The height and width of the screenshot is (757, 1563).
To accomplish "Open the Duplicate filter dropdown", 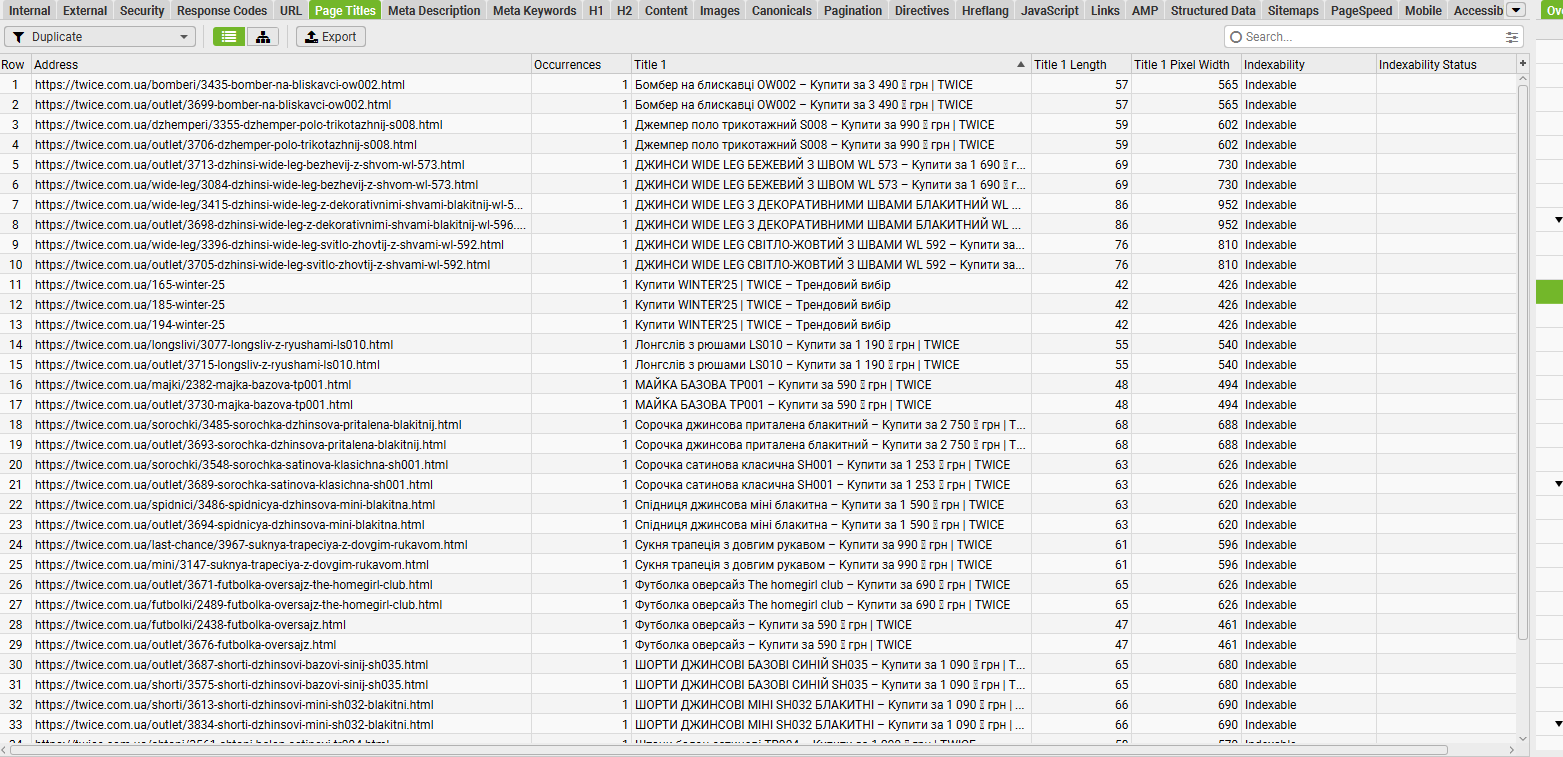I will (100, 37).
